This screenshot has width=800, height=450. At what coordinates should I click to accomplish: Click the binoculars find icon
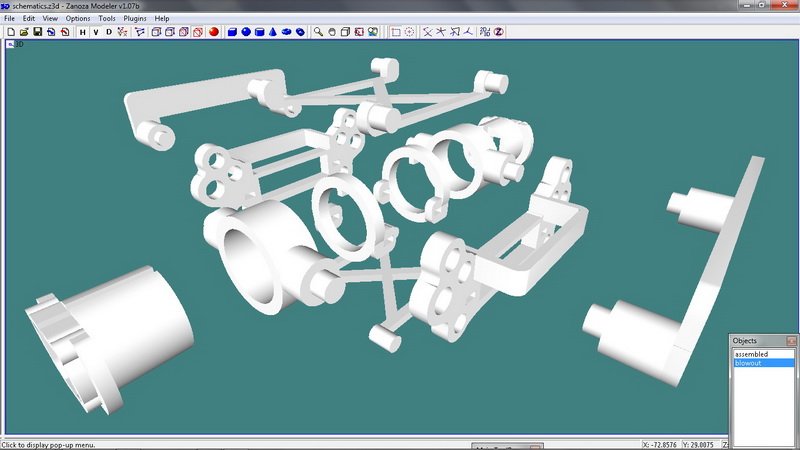click(x=372, y=32)
